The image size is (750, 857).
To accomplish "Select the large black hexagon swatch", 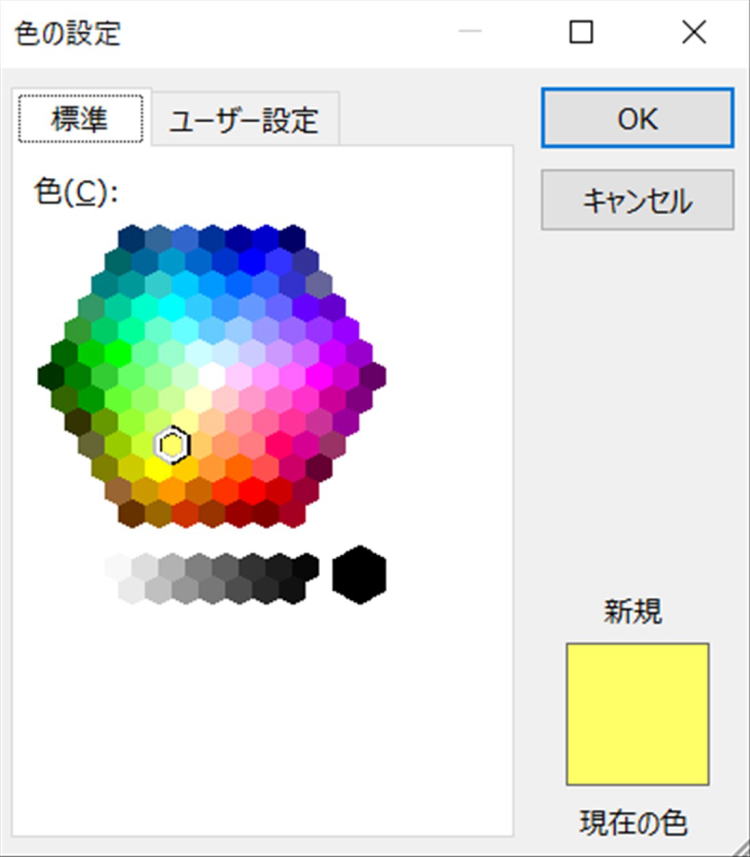I will click(x=359, y=575).
